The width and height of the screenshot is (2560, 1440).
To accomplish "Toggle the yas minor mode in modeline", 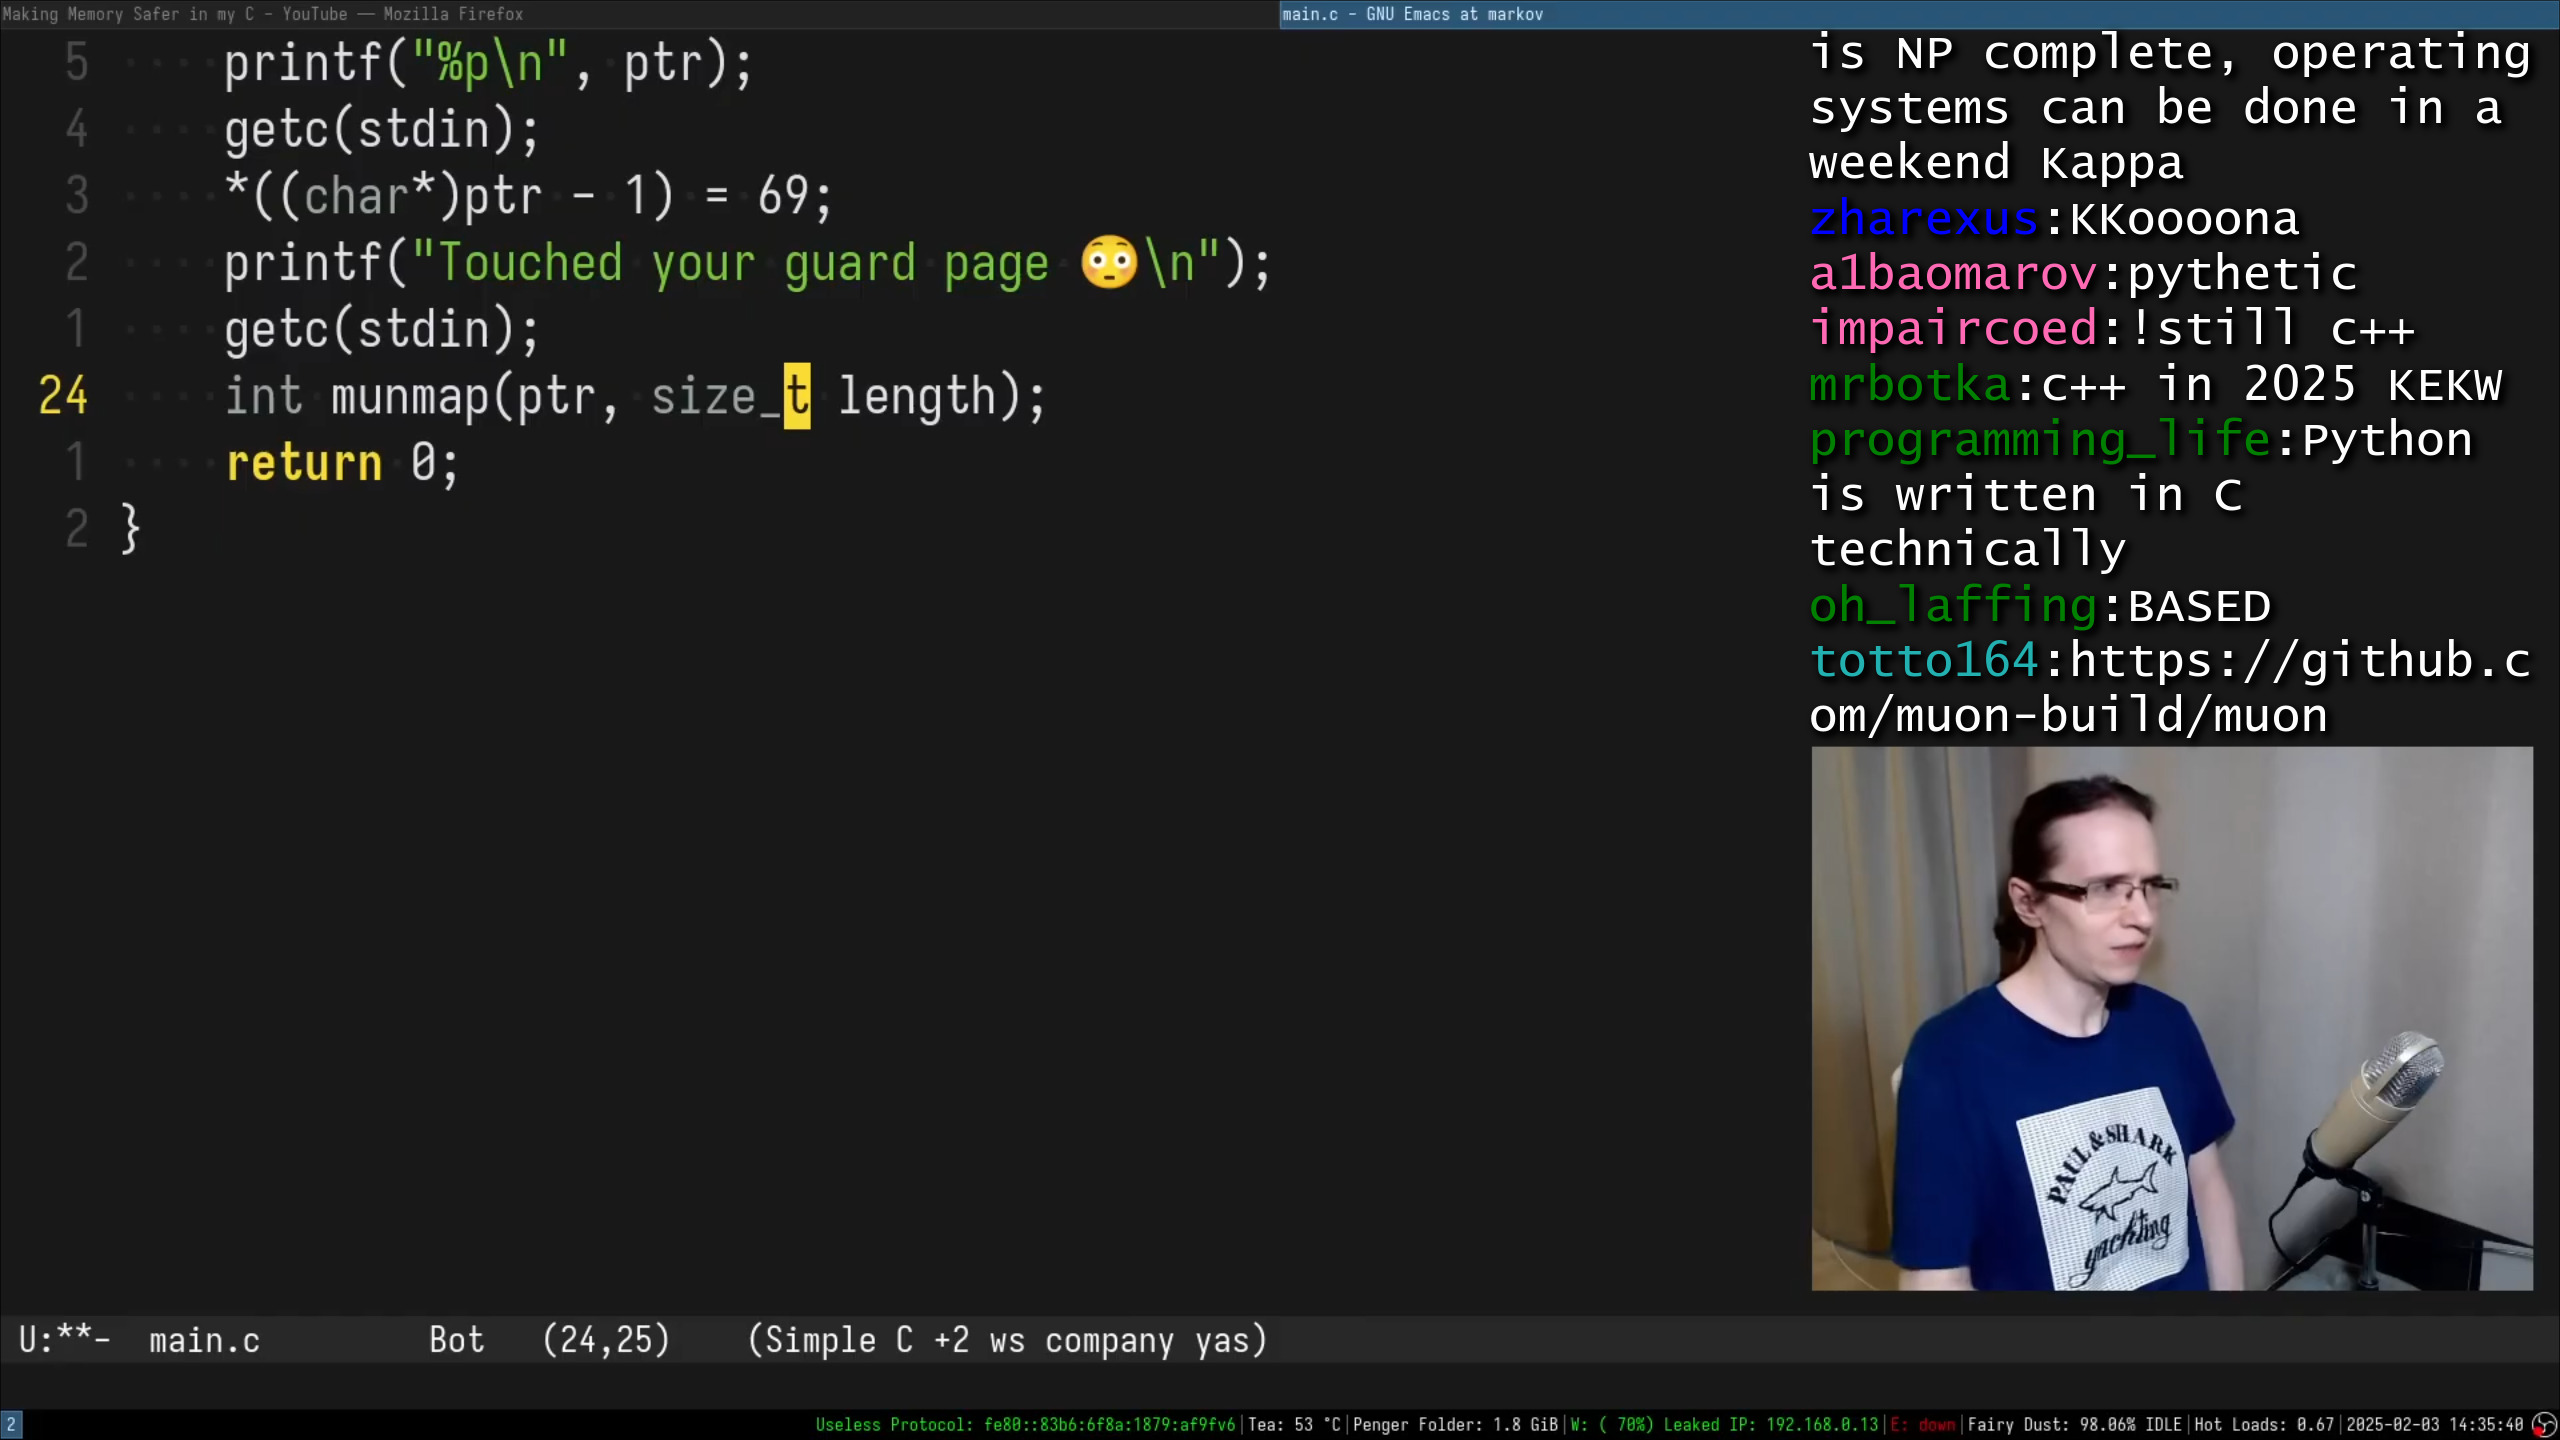I will (1222, 1340).
